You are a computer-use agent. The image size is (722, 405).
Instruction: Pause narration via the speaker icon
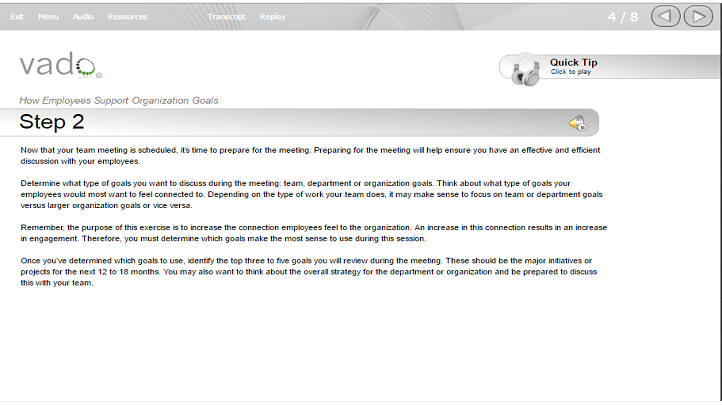(578, 123)
